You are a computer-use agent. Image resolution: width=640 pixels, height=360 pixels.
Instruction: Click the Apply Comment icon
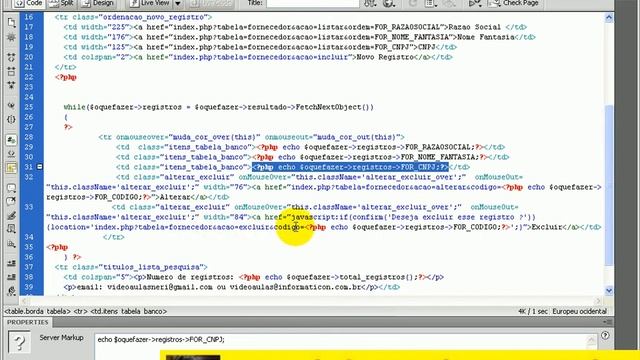(11, 188)
